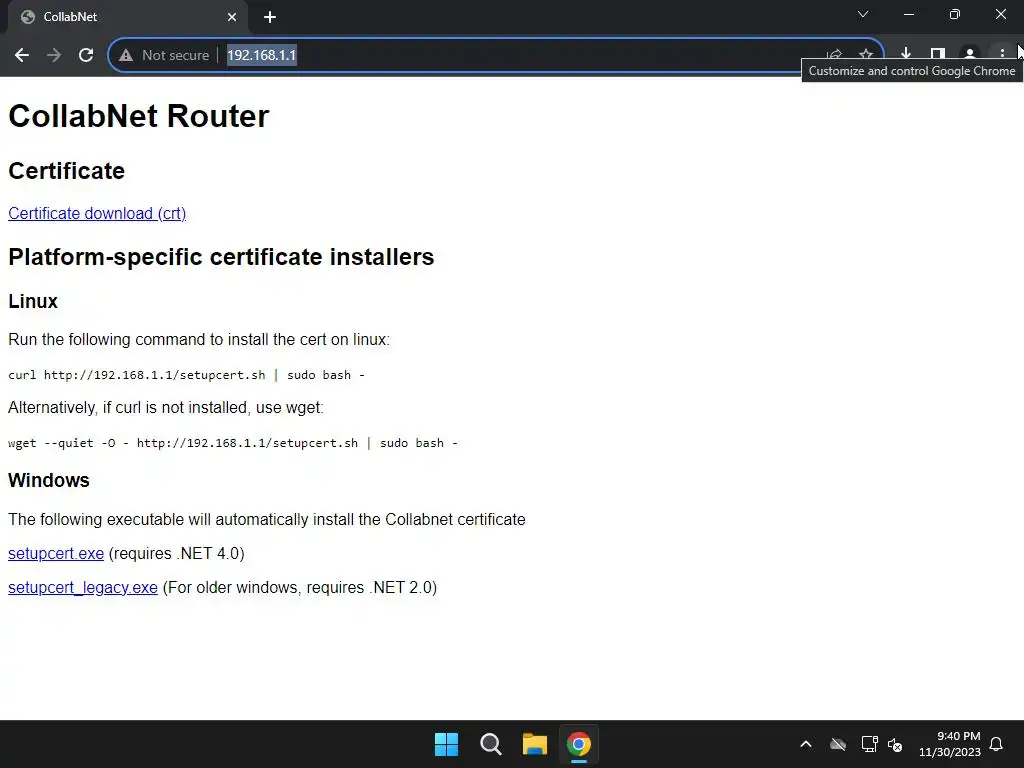This screenshot has width=1024, height=768.
Task: Open the Windows Start menu
Action: click(x=447, y=744)
